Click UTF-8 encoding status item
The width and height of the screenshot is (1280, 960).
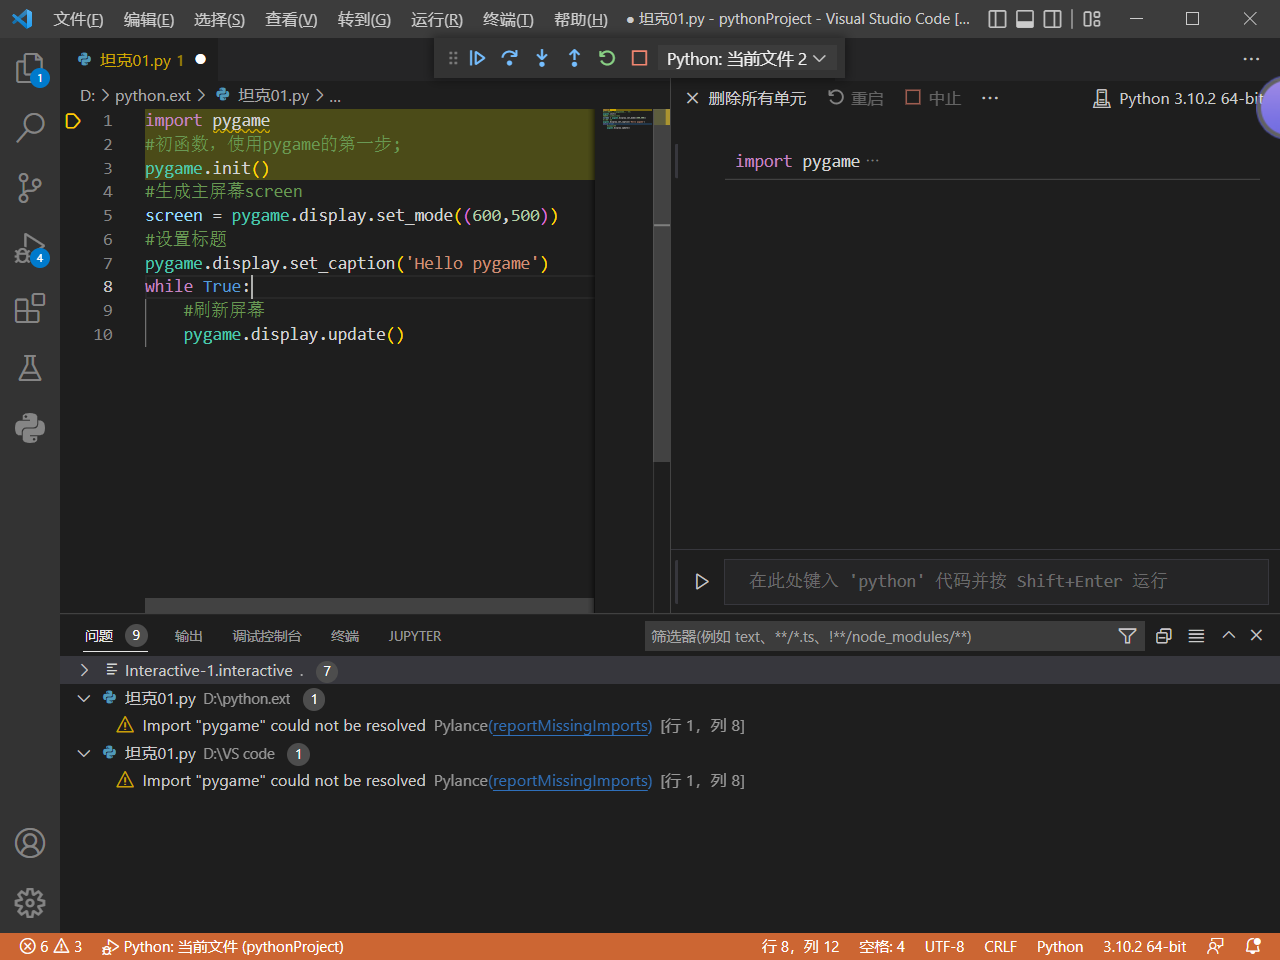pyautogui.click(x=945, y=946)
